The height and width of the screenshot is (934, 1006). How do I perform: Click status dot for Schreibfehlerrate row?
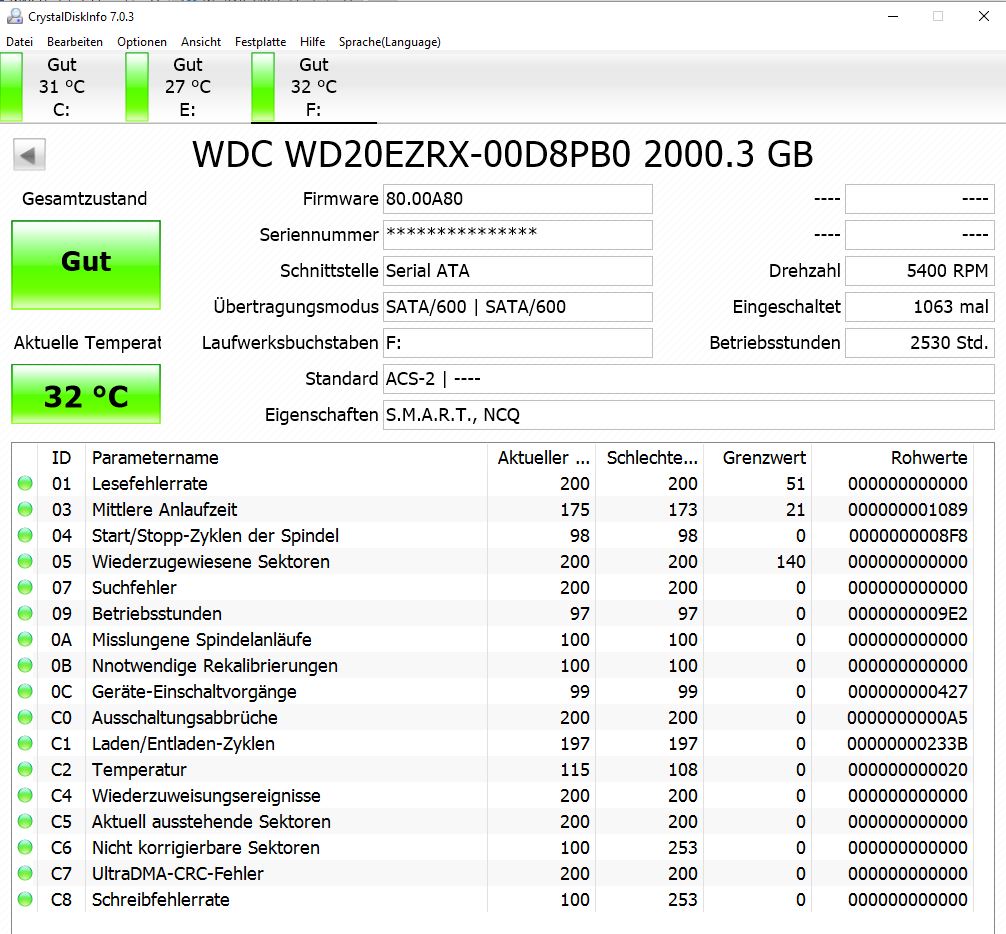[25, 899]
